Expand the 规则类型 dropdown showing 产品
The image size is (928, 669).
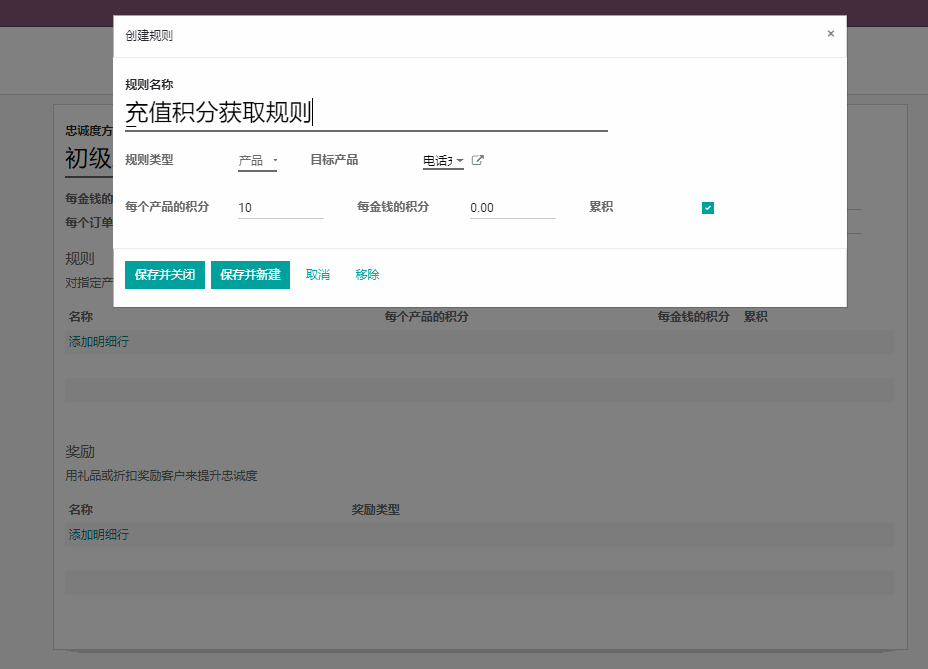pyautogui.click(x=257, y=161)
